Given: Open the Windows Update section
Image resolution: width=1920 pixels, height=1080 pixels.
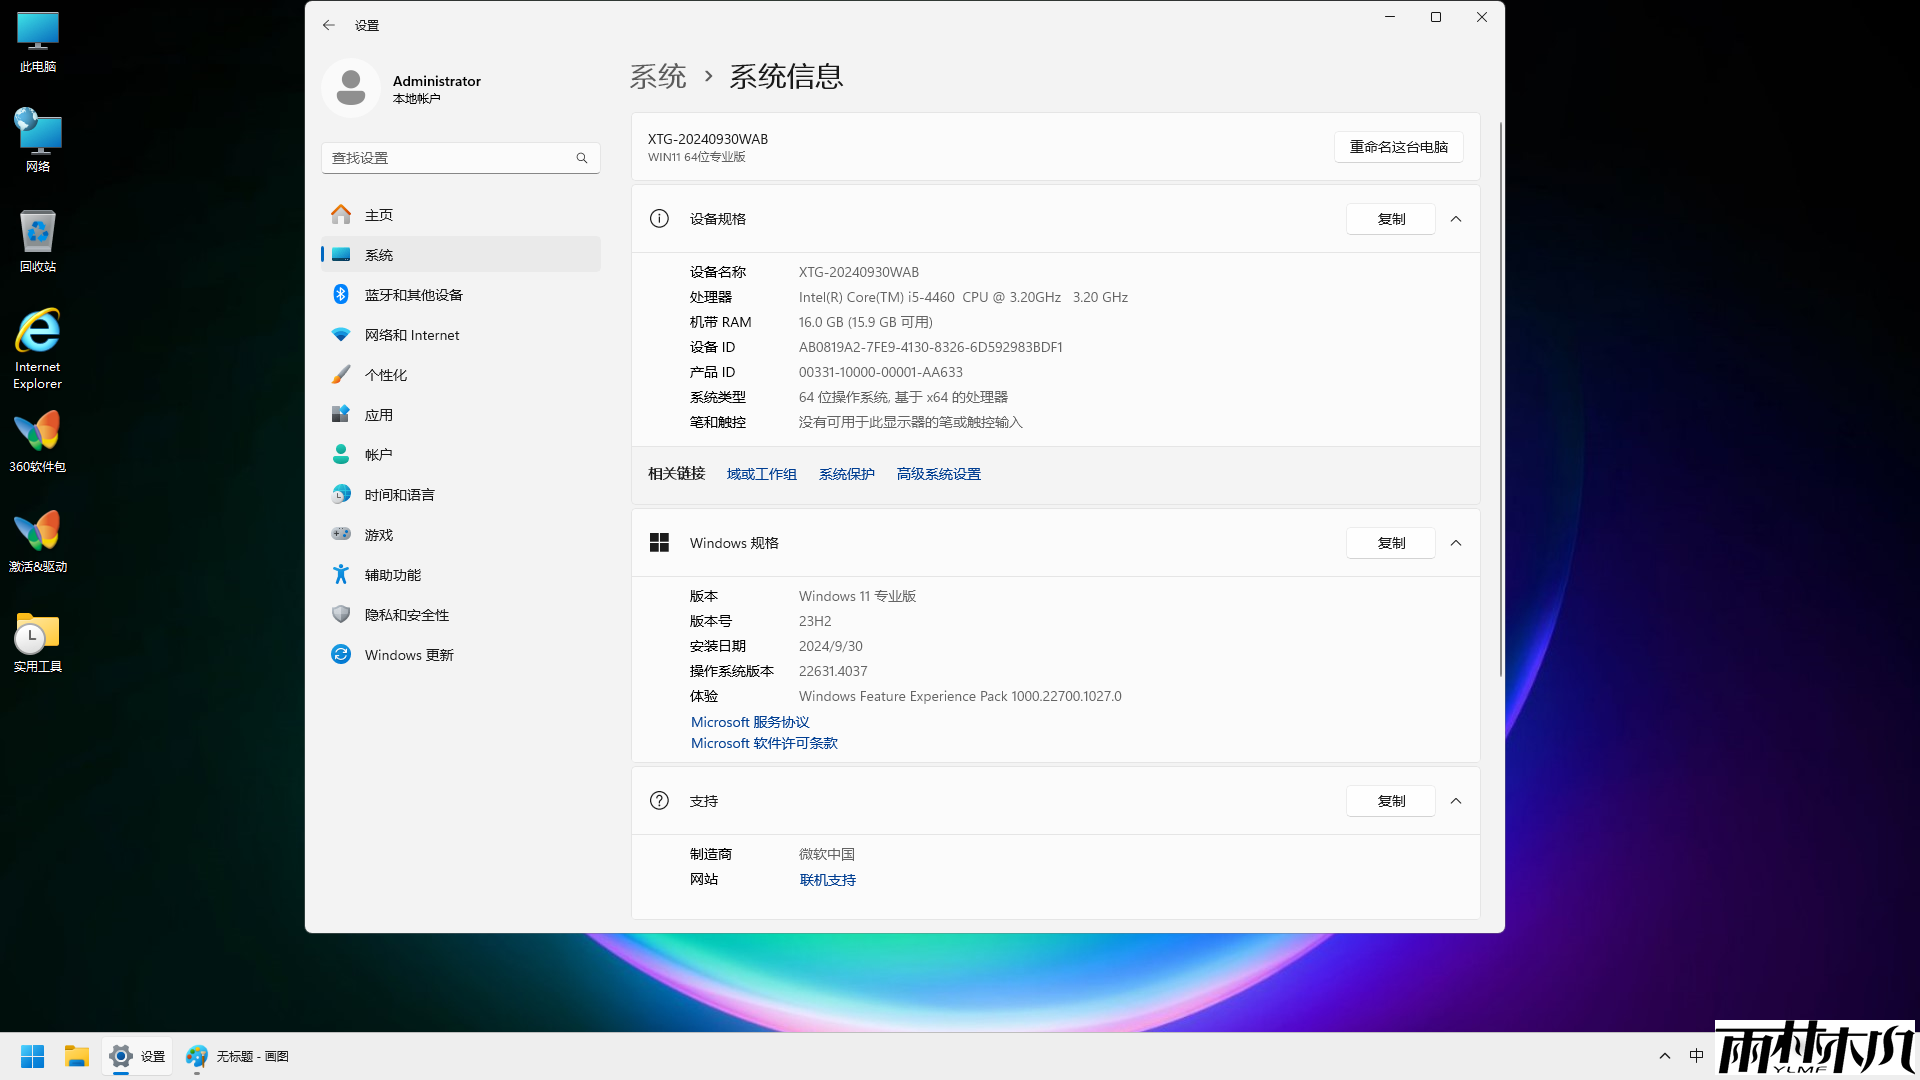Looking at the screenshot, I should (x=408, y=655).
